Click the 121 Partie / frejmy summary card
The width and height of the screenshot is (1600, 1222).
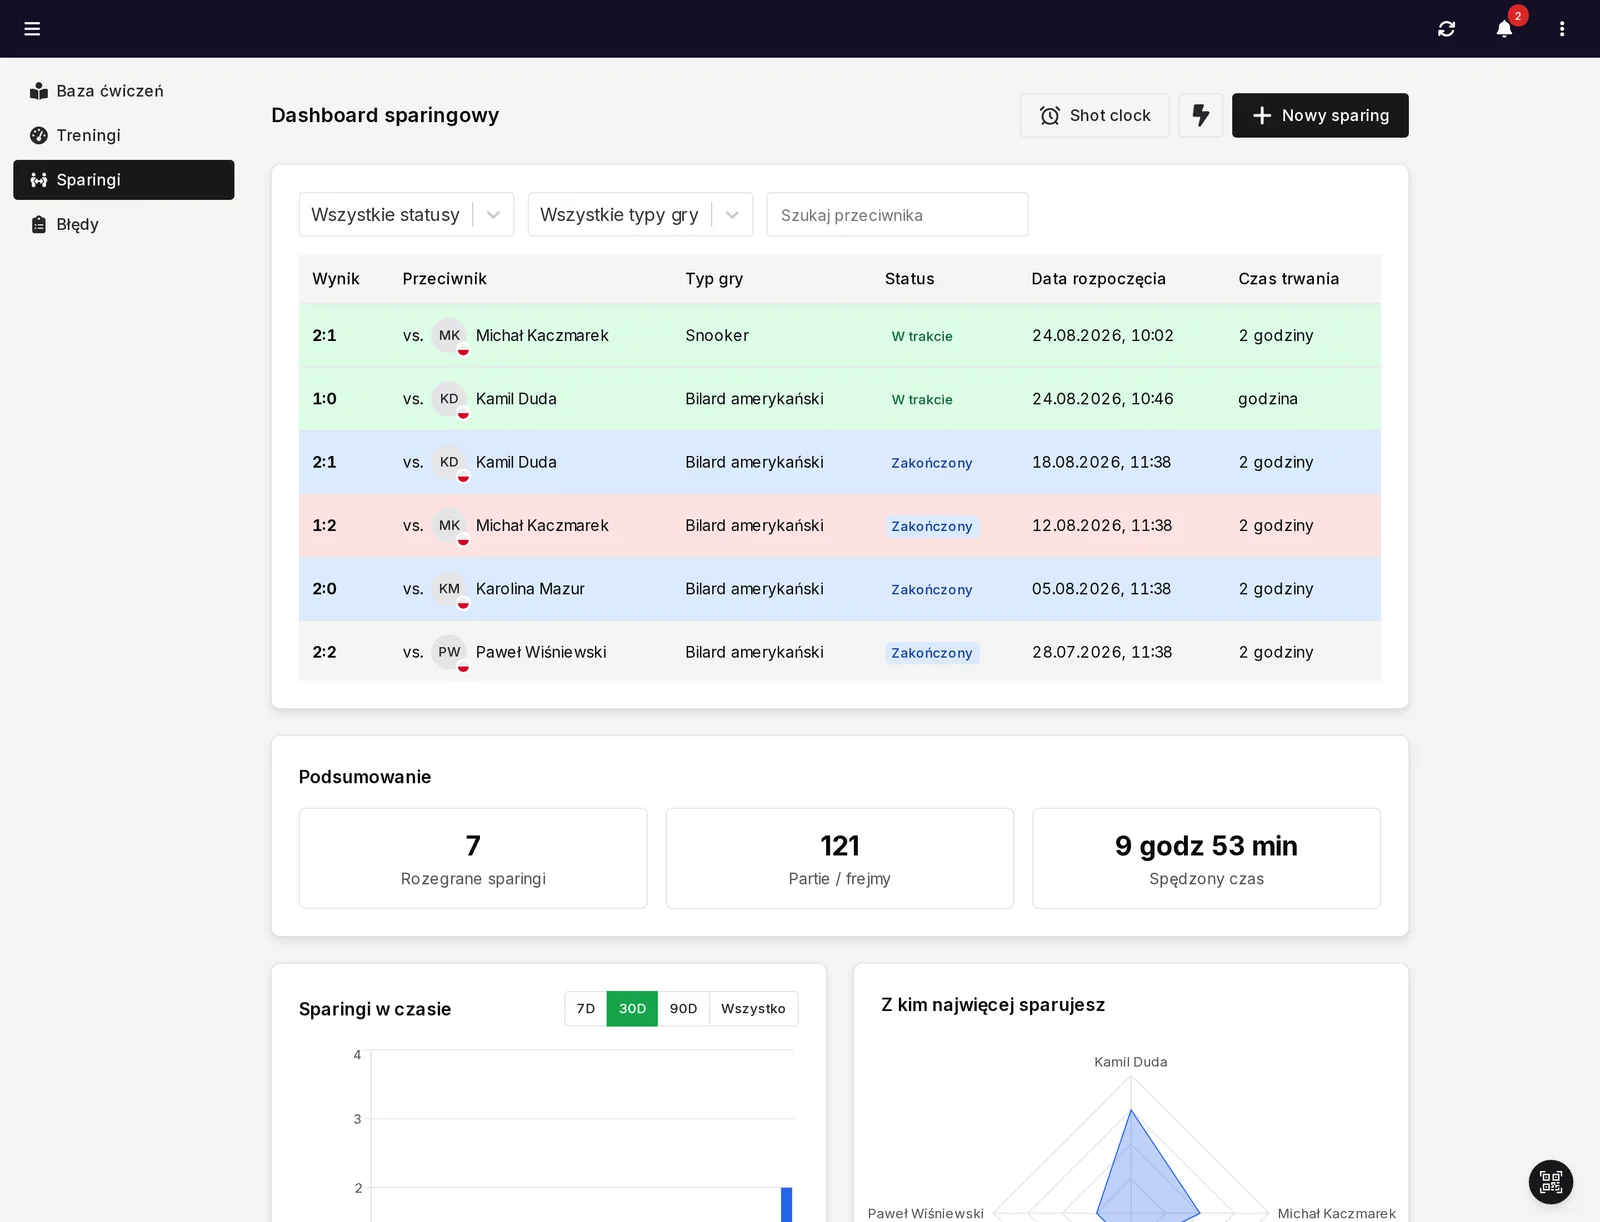840,858
